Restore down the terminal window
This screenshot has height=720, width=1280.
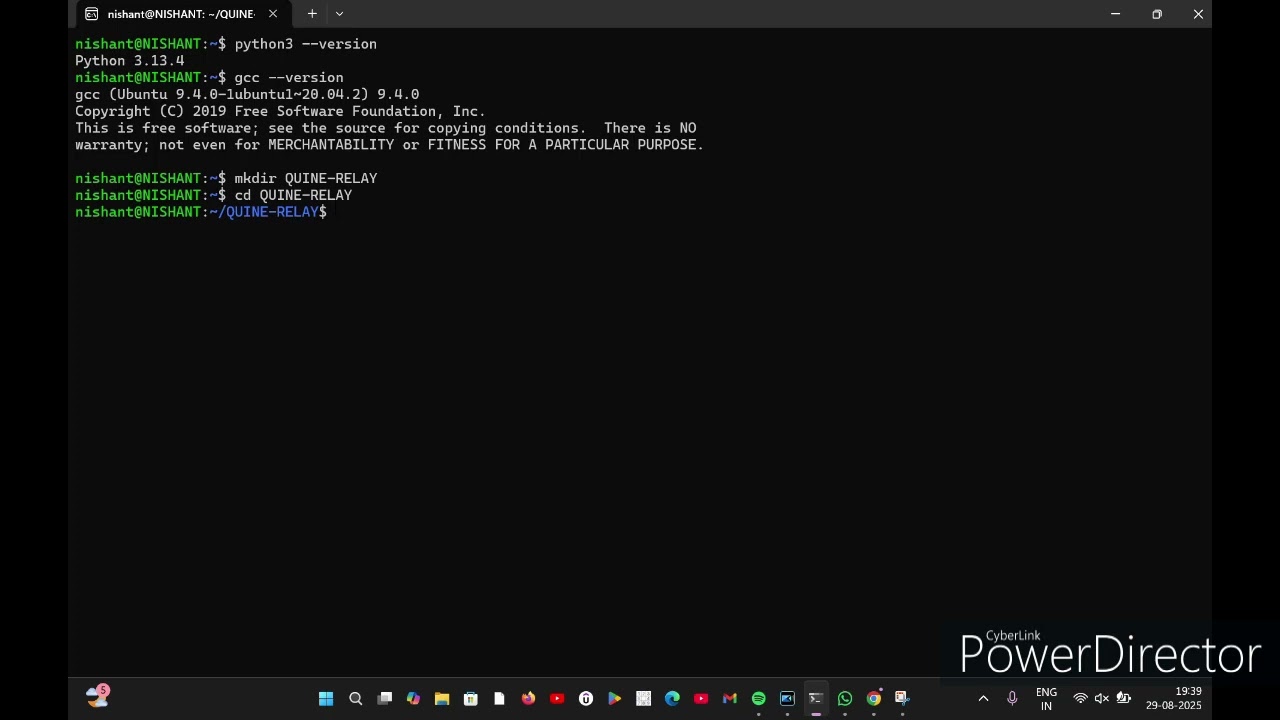click(1156, 14)
